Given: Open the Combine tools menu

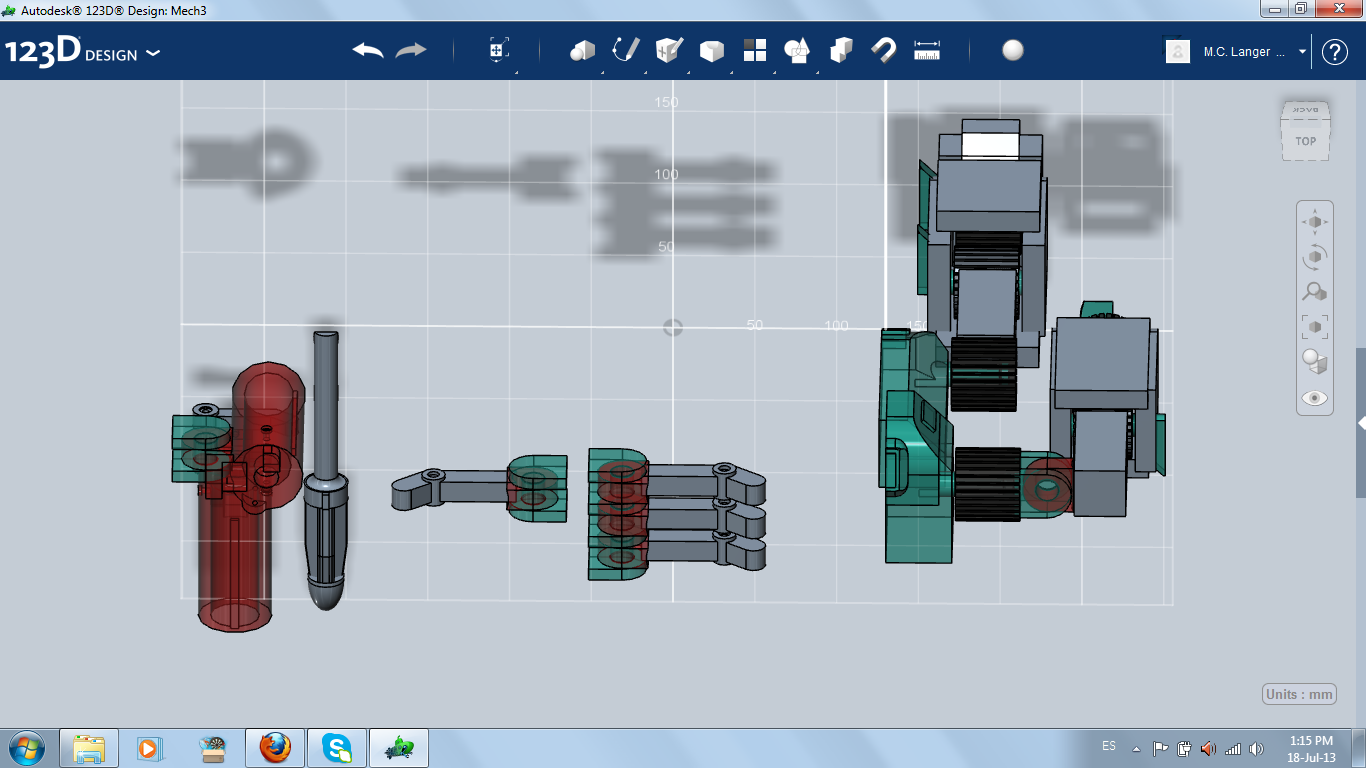Looking at the screenshot, I should point(841,50).
